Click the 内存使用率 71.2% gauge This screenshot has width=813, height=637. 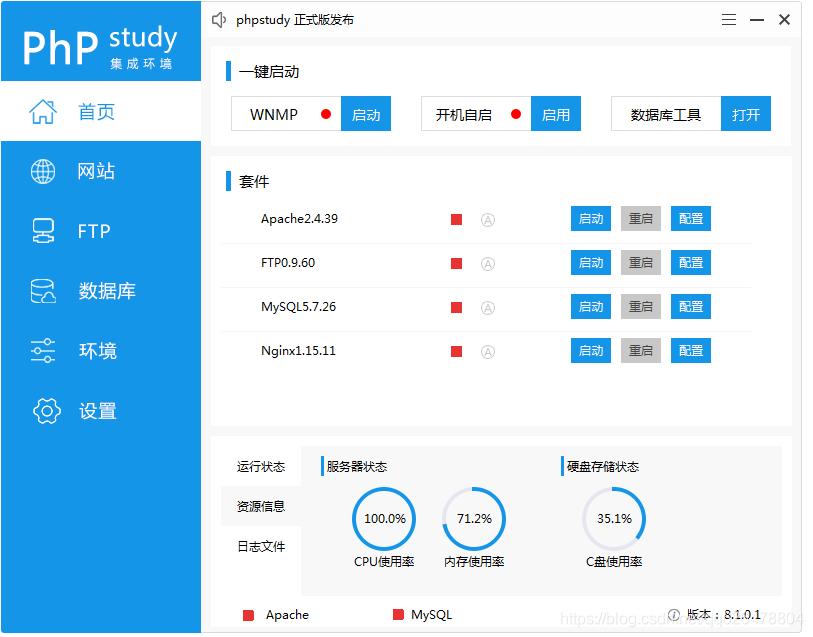pos(474,519)
